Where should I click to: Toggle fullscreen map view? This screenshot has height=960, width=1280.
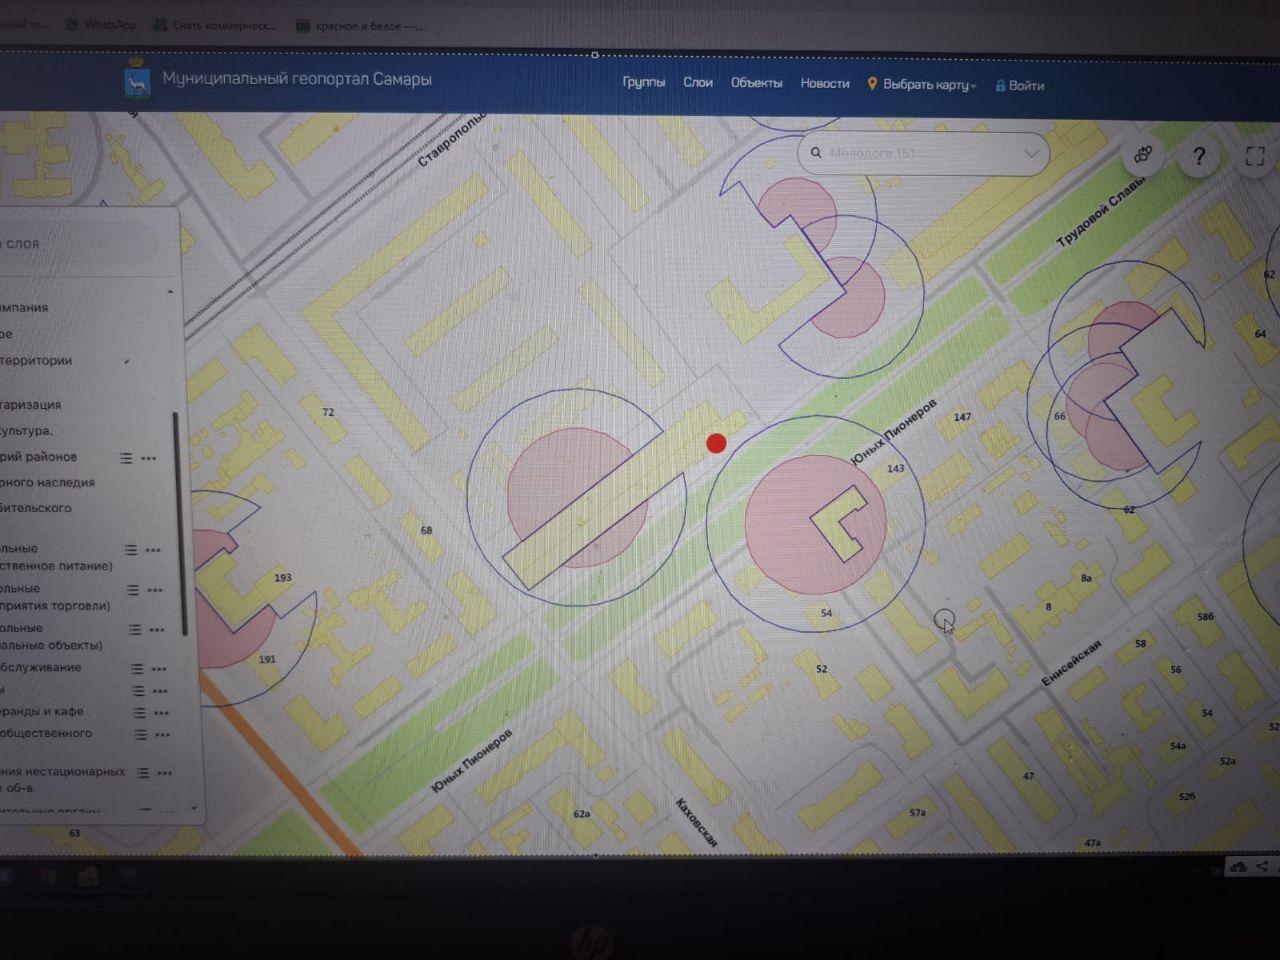pos(1255,156)
